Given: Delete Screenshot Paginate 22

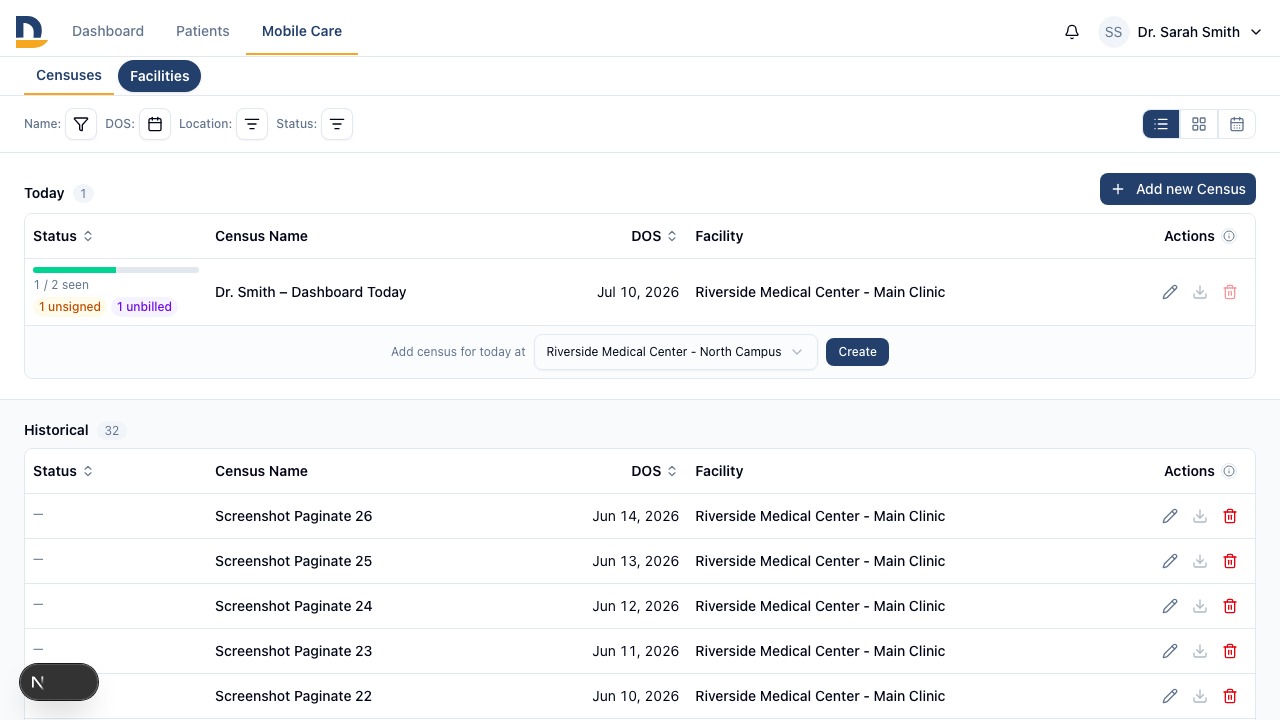Looking at the screenshot, I should coord(1230,696).
